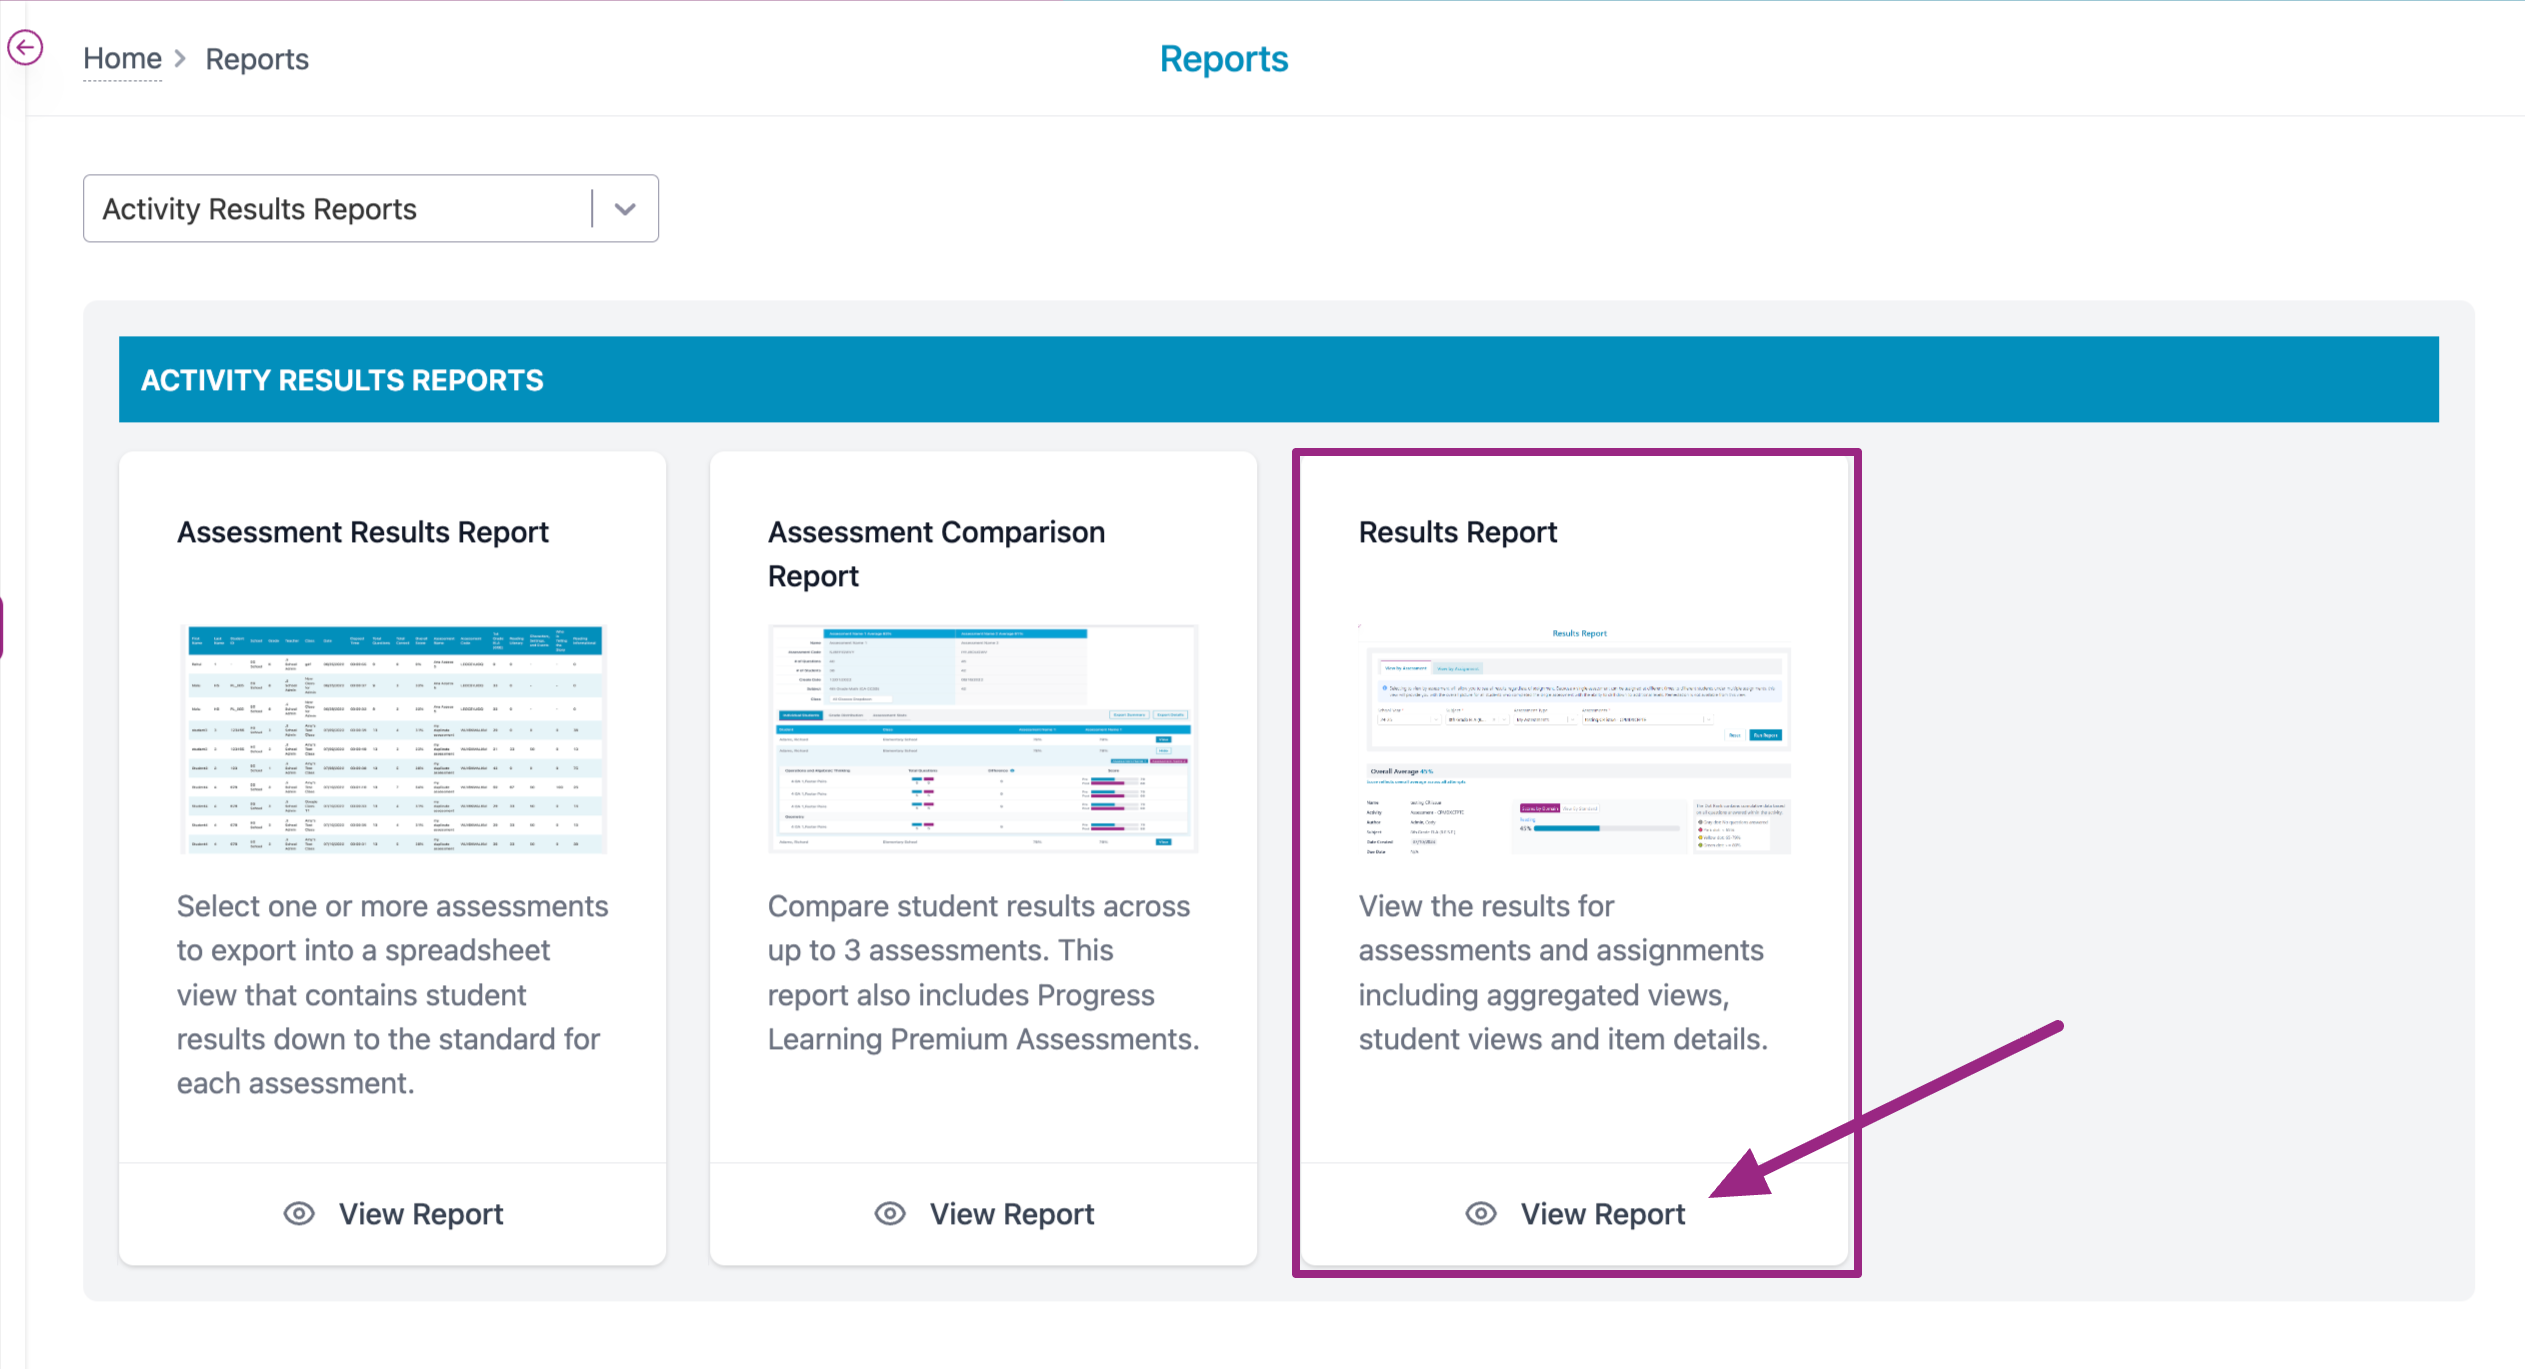Screen dimensions: 2525x1369
Task: Click the Results Report card title
Action: [x=1457, y=532]
